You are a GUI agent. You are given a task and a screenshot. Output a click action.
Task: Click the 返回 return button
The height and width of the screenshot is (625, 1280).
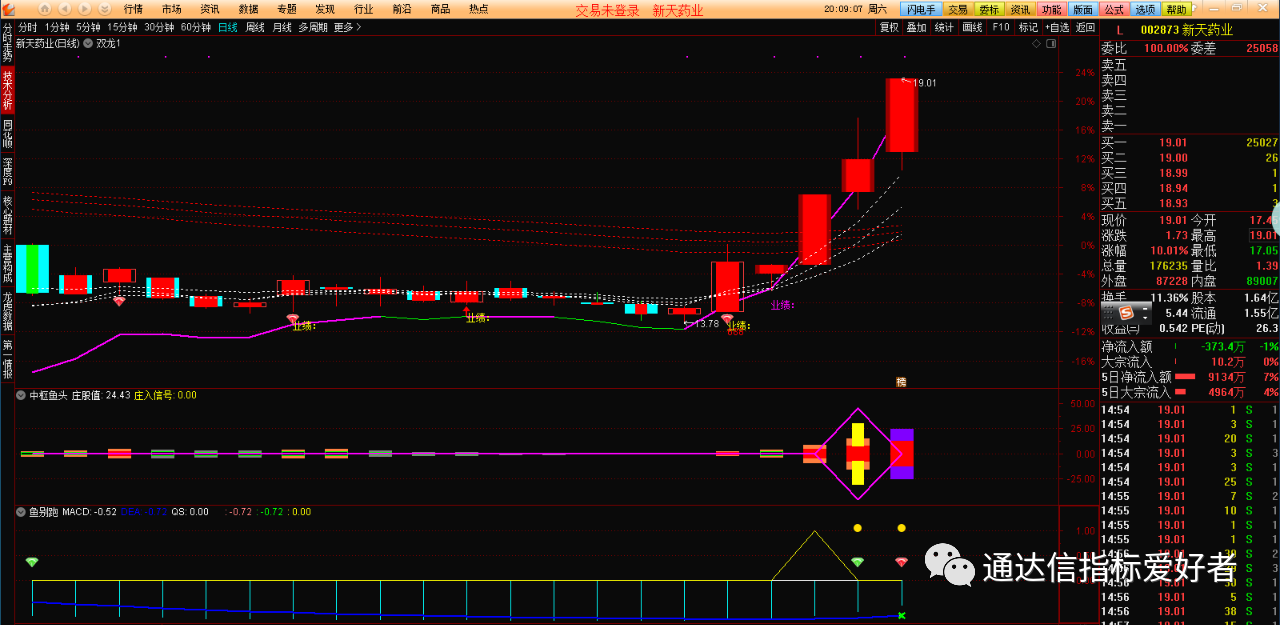point(1085,27)
